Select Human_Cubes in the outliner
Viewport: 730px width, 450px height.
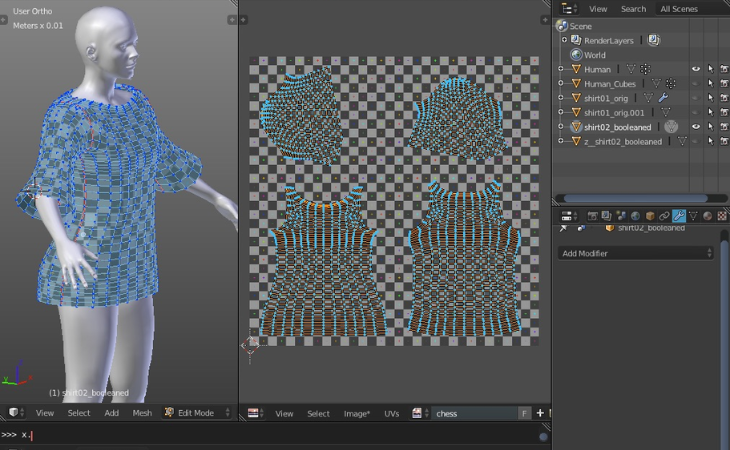tap(609, 84)
